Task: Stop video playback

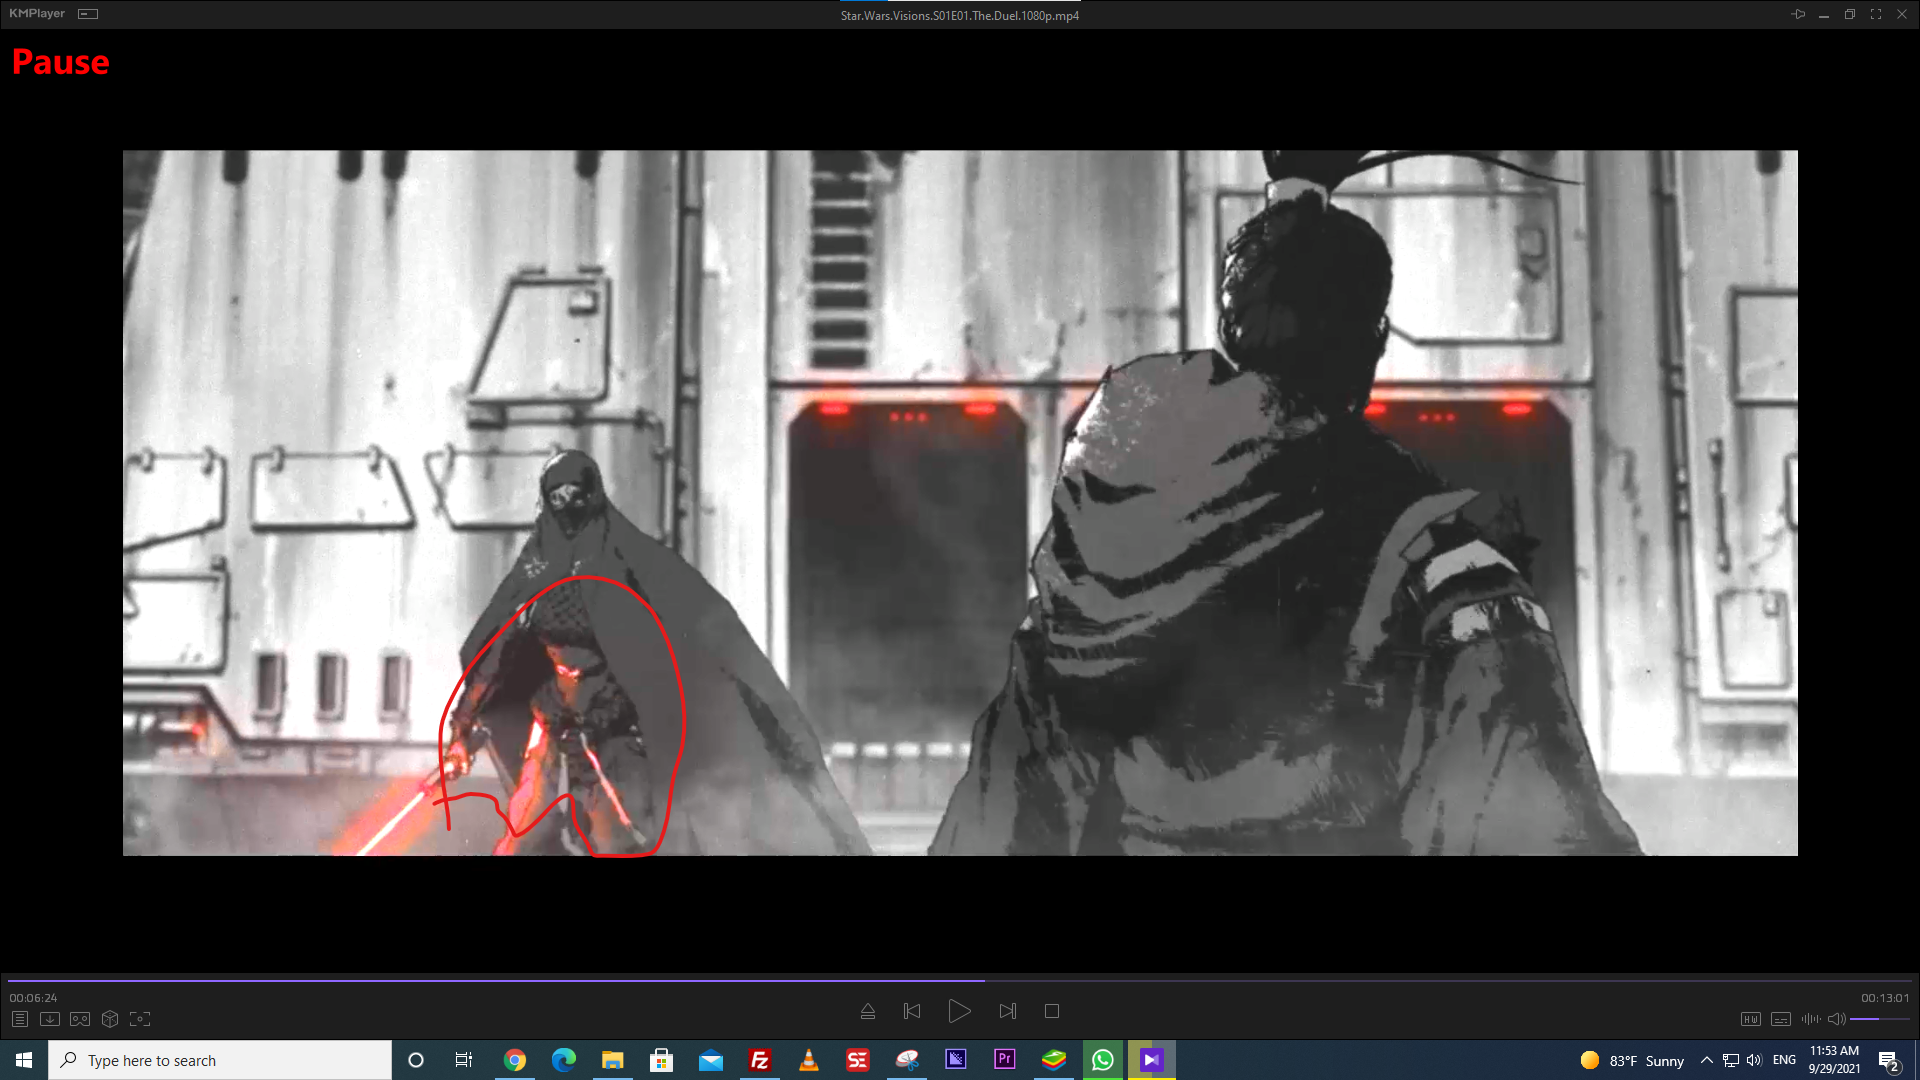Action: click(x=1052, y=1011)
